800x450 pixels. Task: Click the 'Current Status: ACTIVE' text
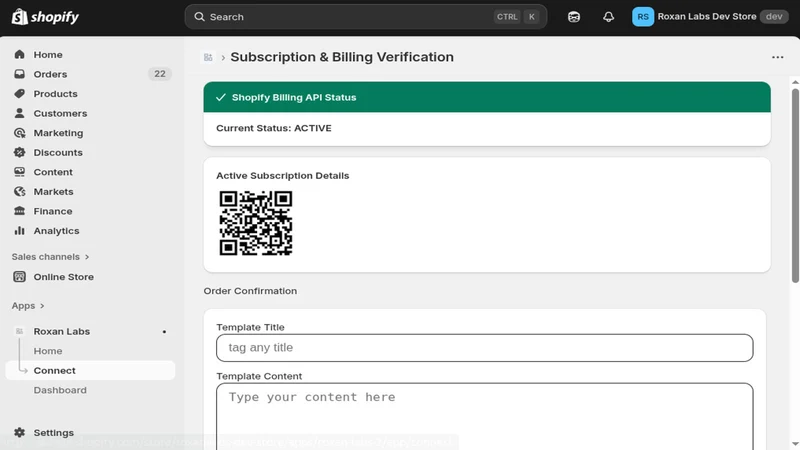tap(274, 128)
